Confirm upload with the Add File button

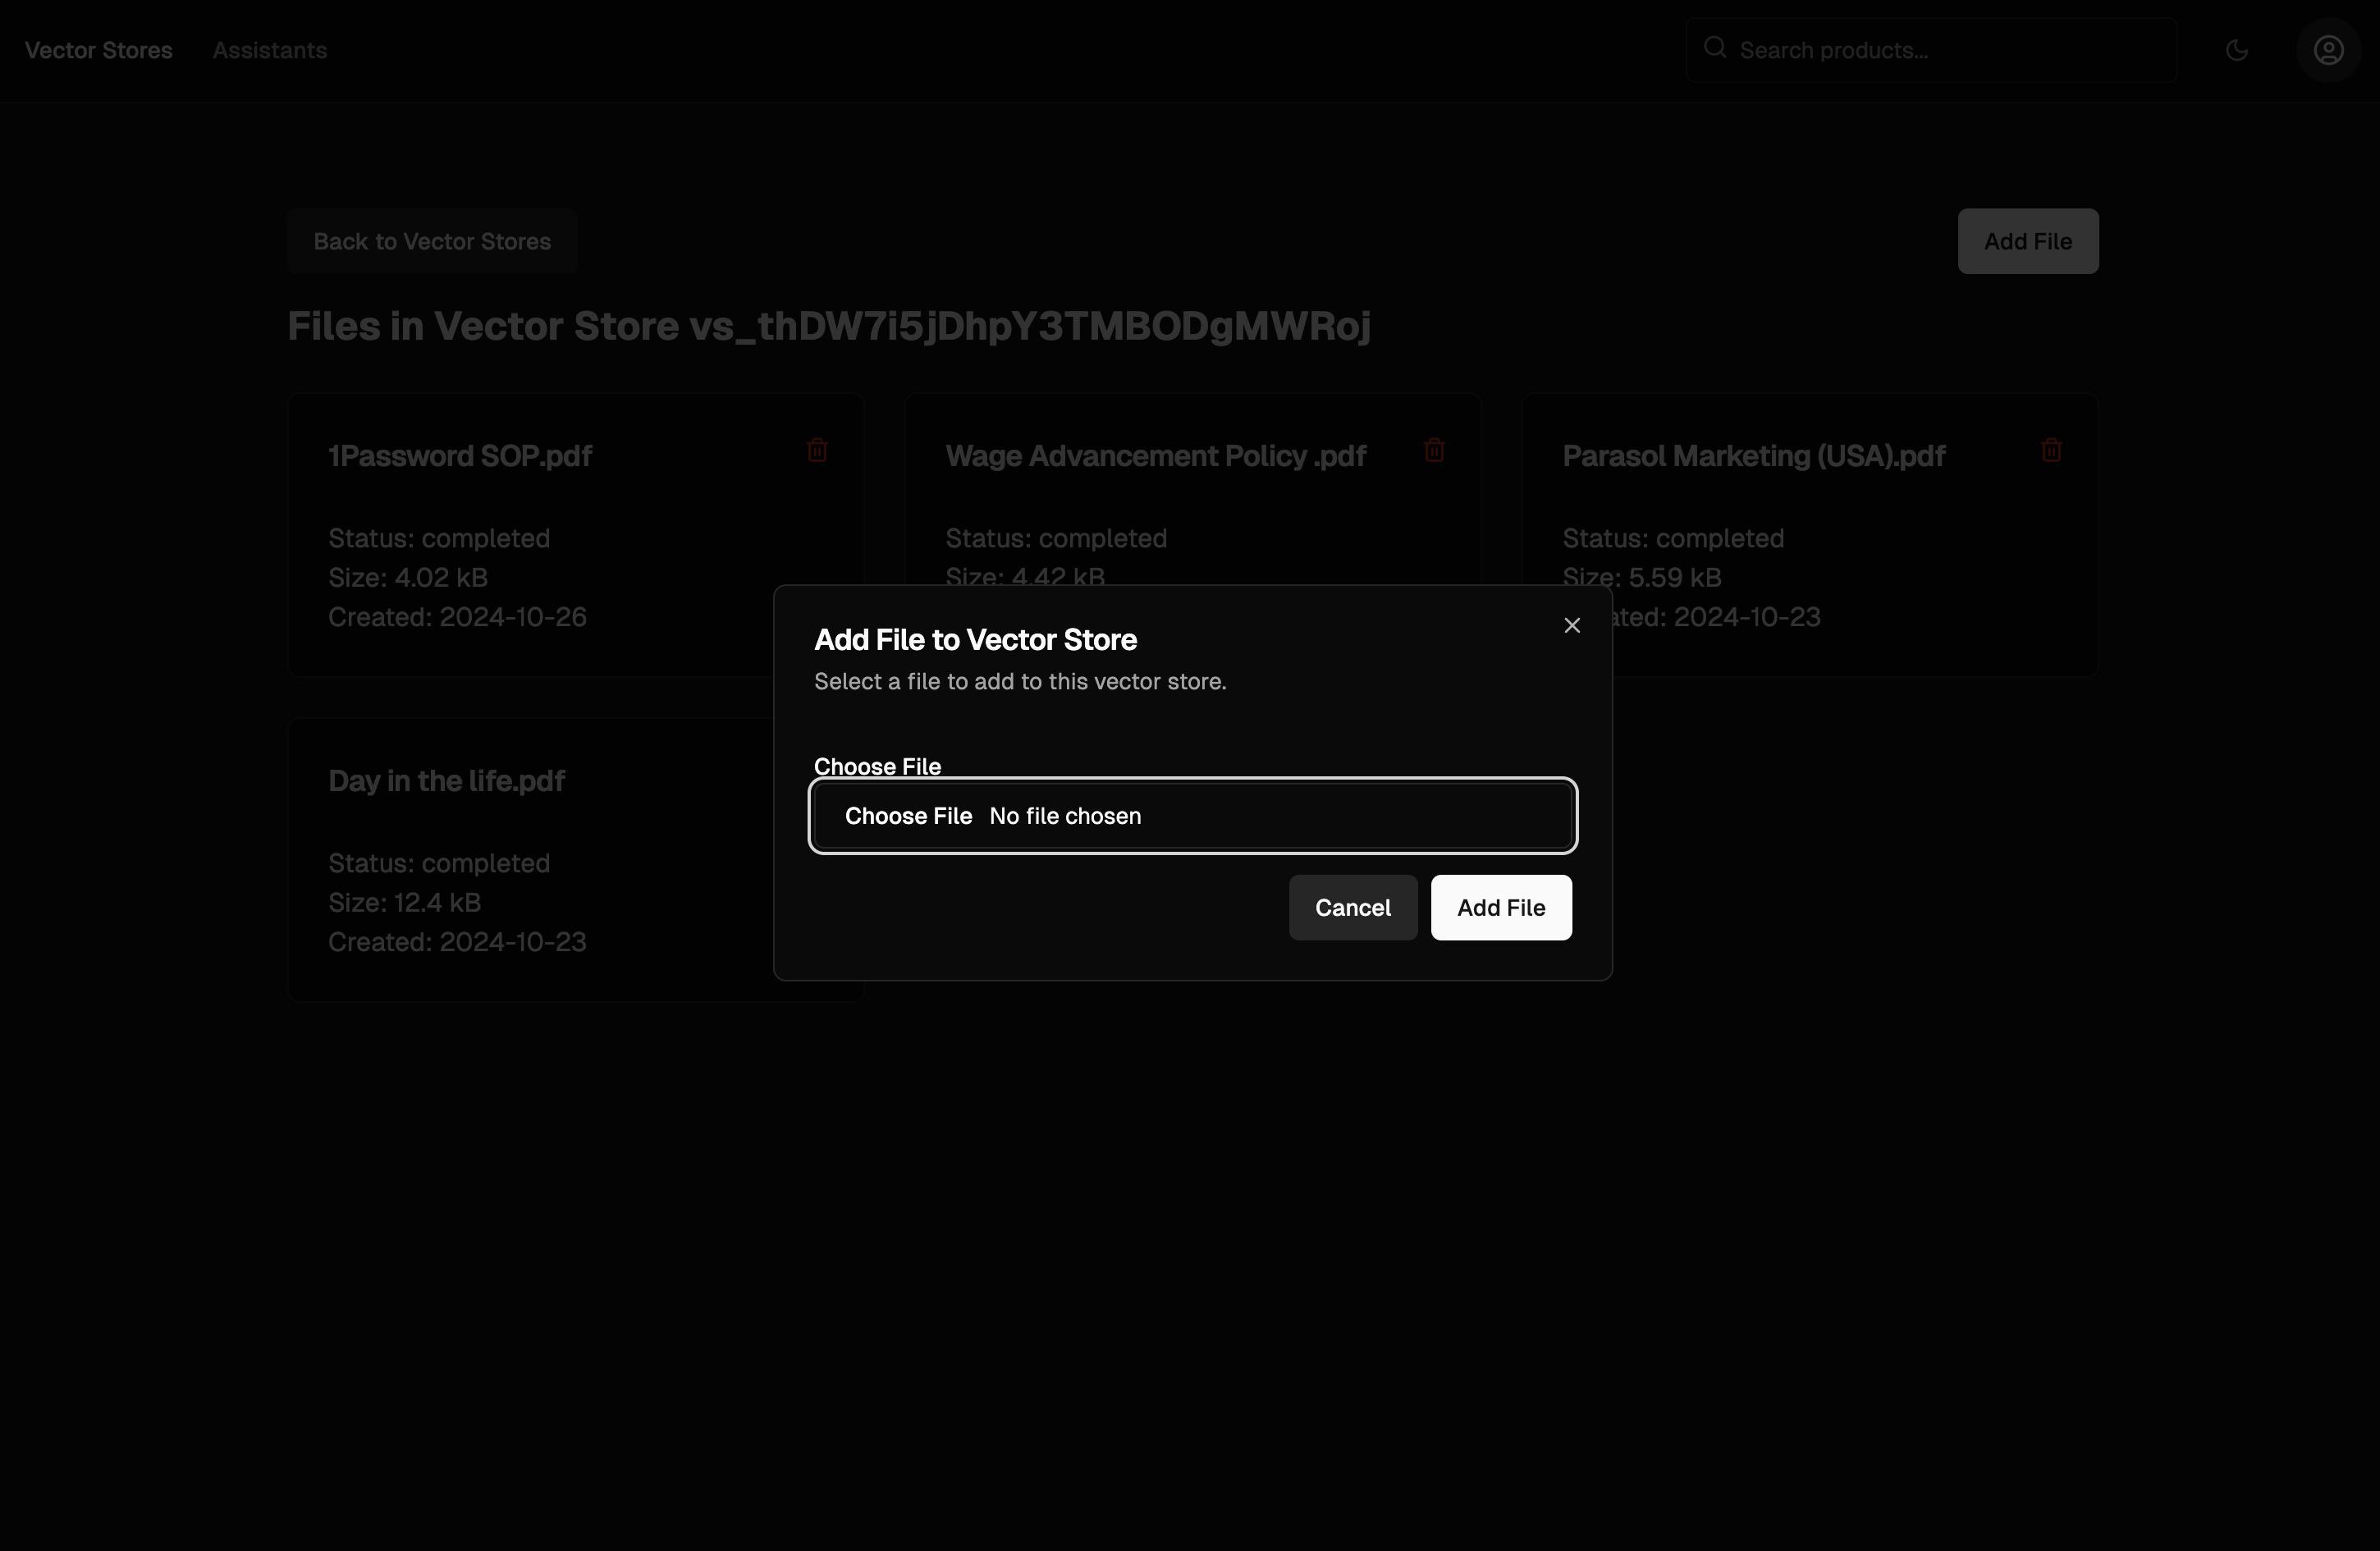pos(1500,907)
